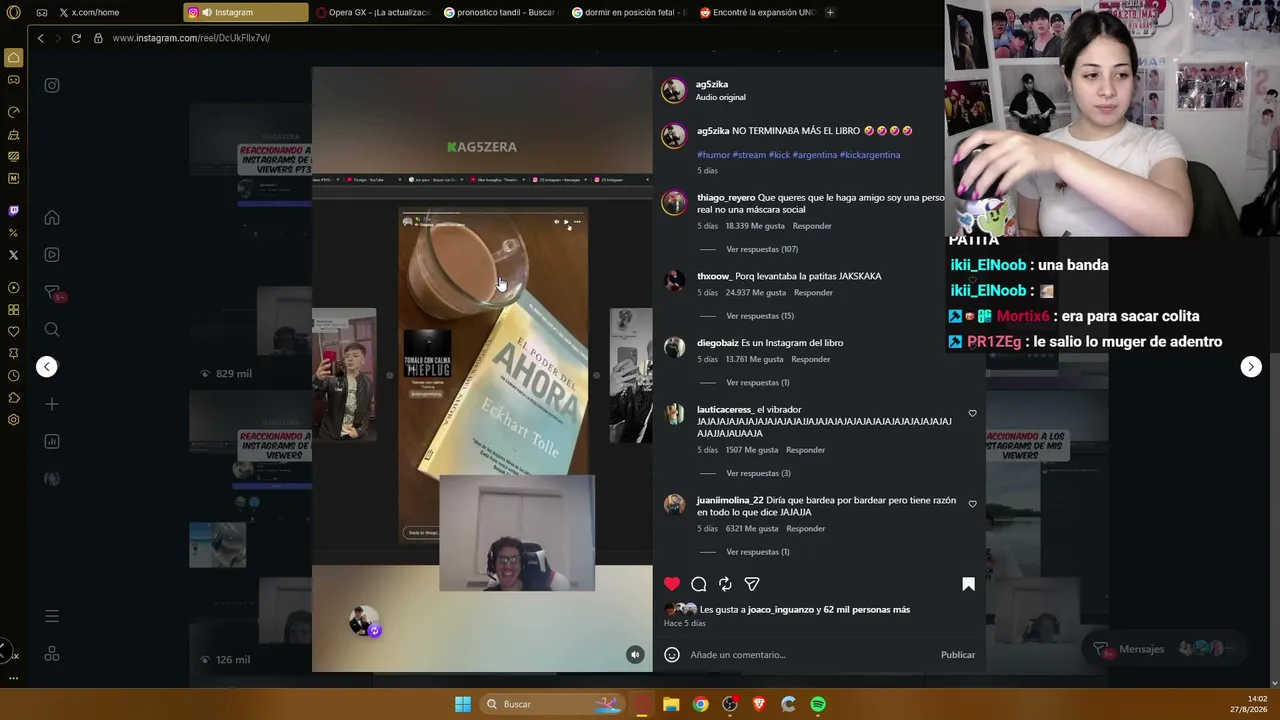The width and height of the screenshot is (1280, 720).
Task: Open the joaco_inguanzo profile link
Action: 780,610
